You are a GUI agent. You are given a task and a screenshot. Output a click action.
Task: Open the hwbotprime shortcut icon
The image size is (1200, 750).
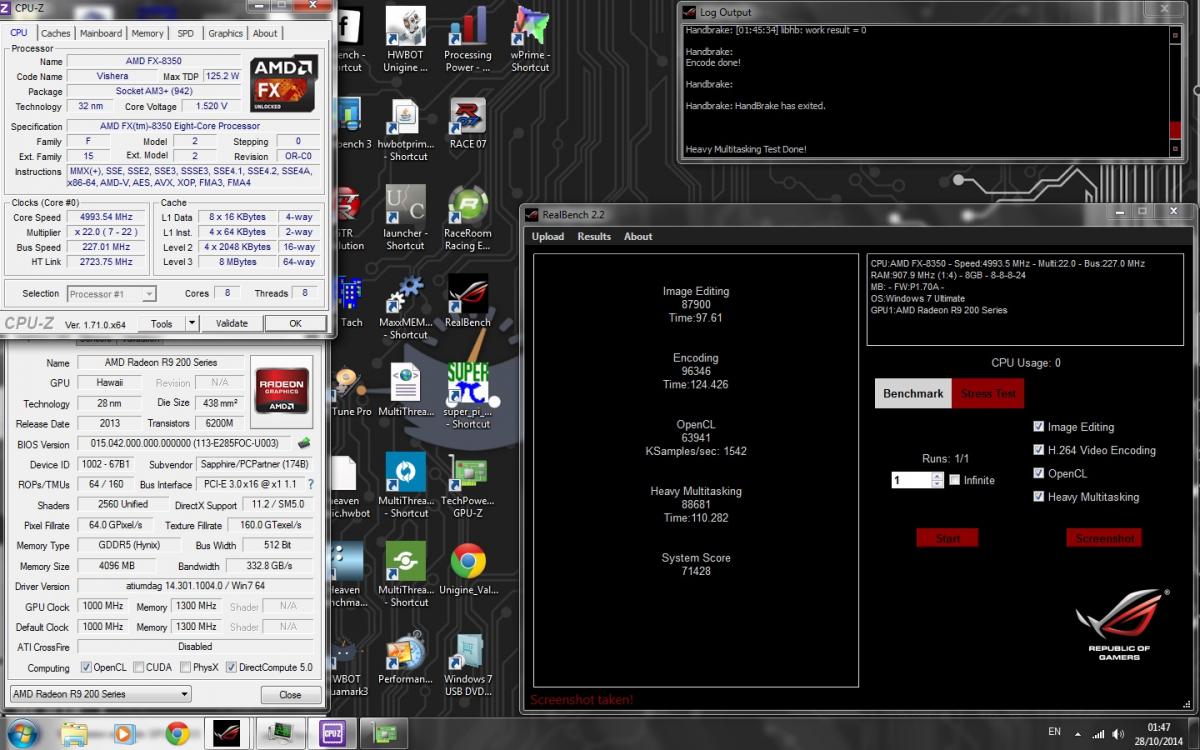pyautogui.click(x=405, y=131)
